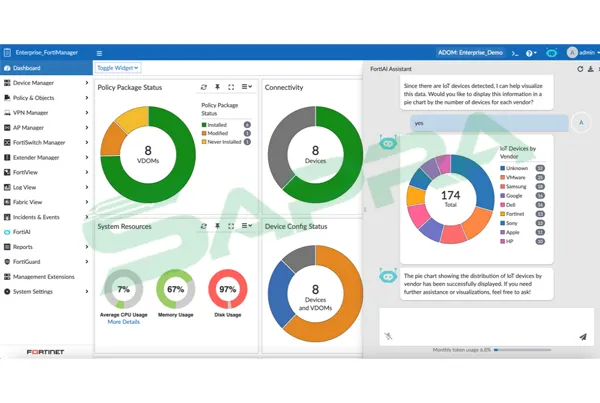Viewport: 600px width, 403px height.
Task: Click the 97% Disk Usage gauge
Action: (228, 289)
